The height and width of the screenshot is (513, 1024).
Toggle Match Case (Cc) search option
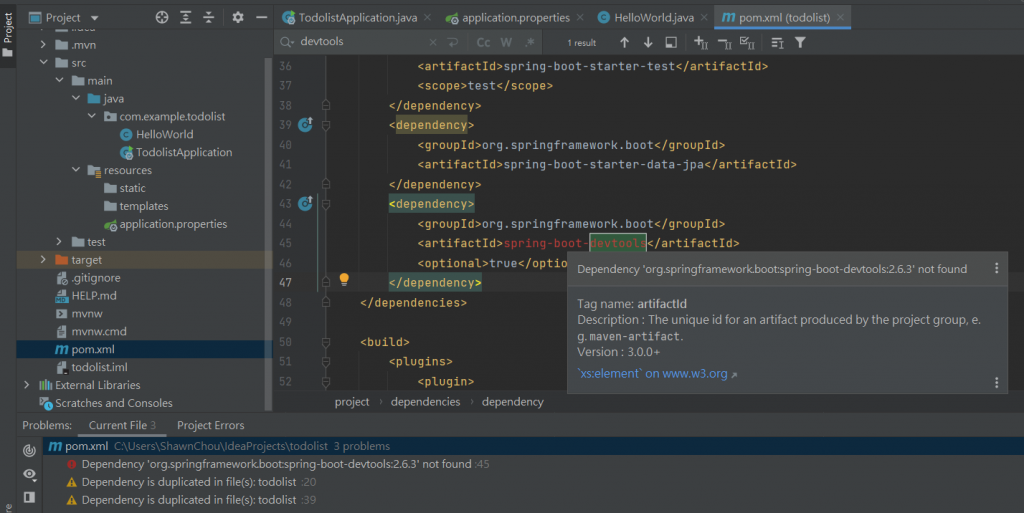(483, 42)
